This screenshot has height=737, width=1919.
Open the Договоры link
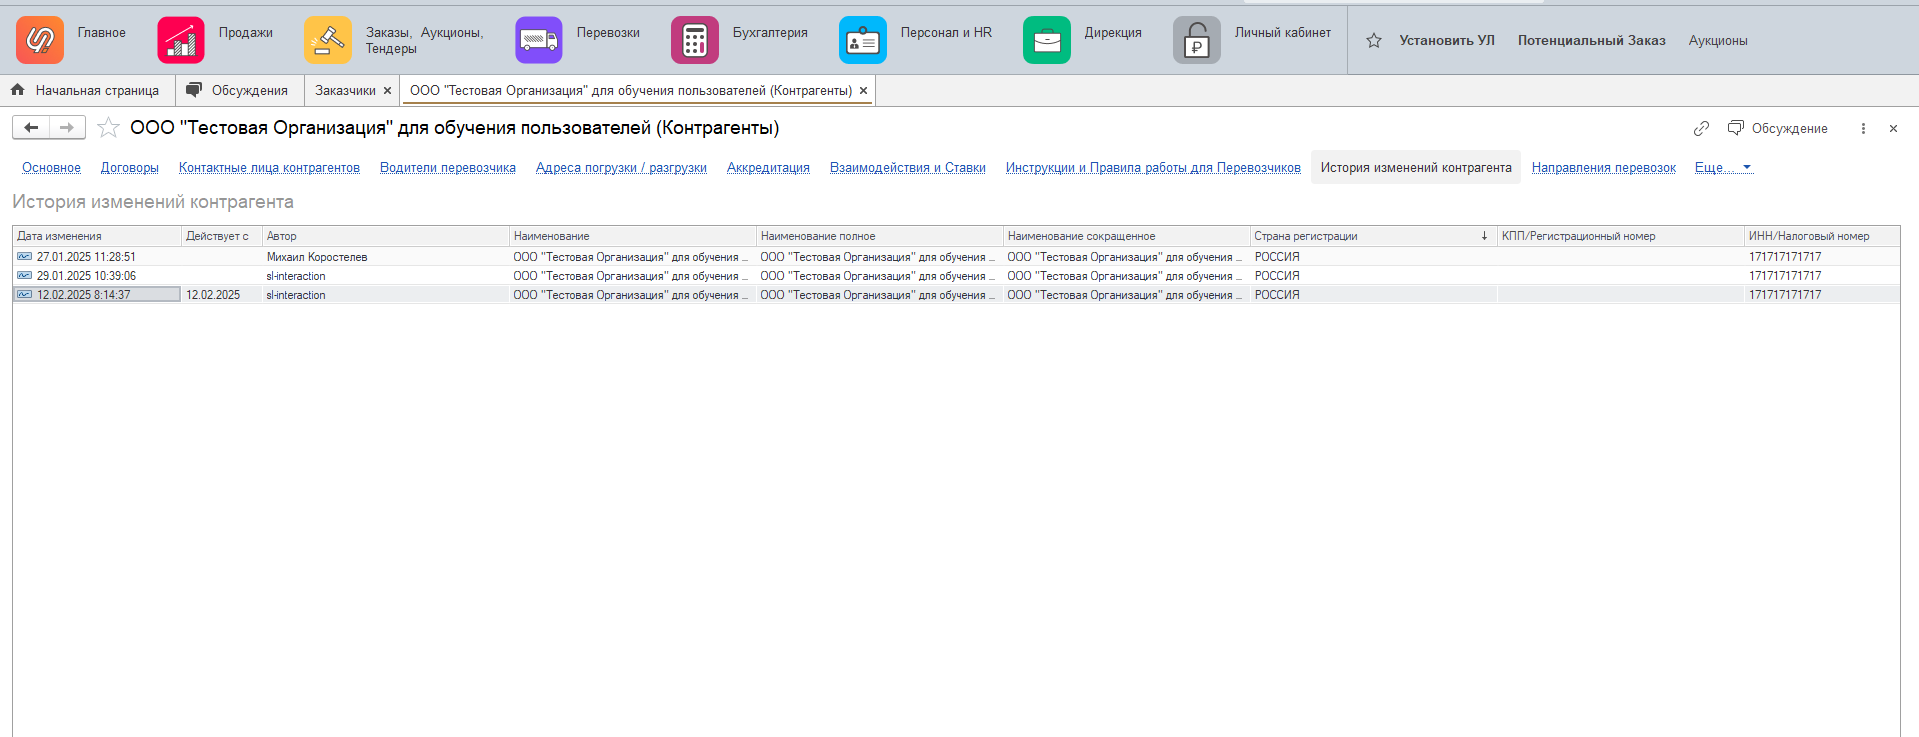tap(130, 167)
